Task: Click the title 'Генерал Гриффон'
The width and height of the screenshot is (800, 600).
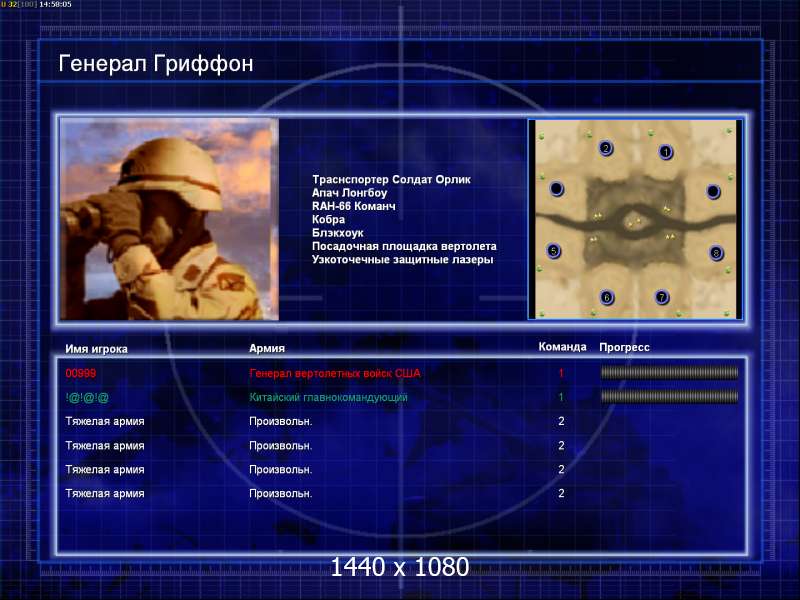Action: tap(156, 64)
